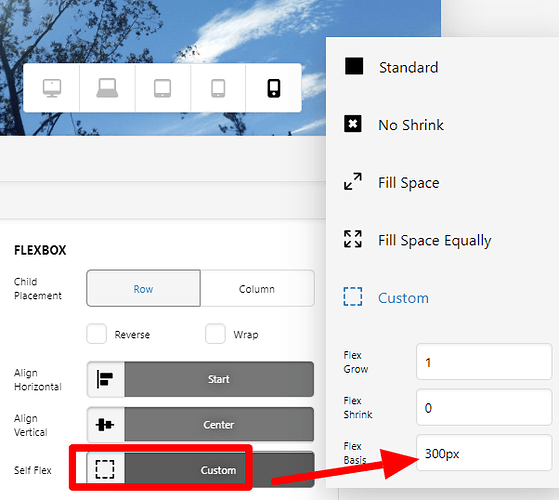This screenshot has height=500, width=559.
Task: Click the Standard black square icon
Action: tap(354, 66)
